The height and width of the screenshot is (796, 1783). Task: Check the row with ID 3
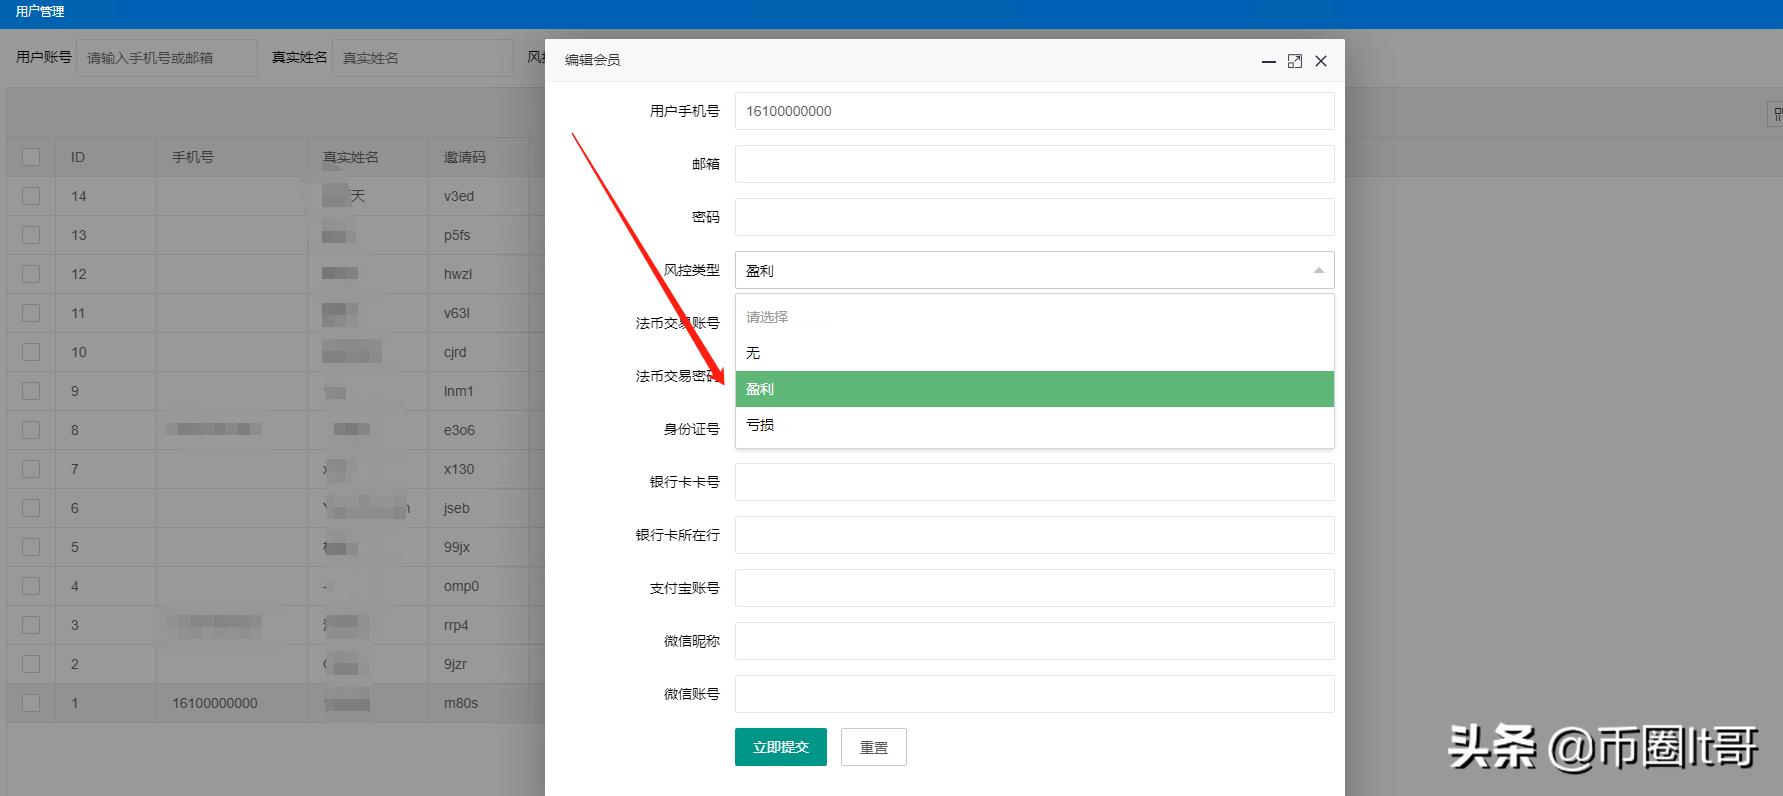tap(31, 625)
